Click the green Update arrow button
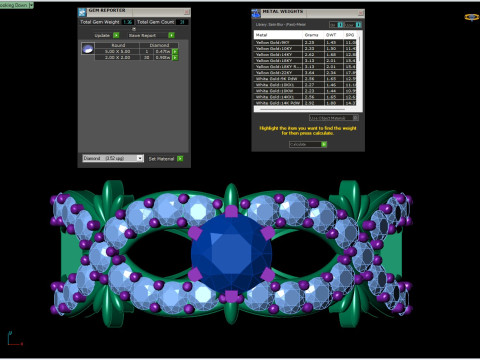Screen dimensions: 480x360 tap(116, 35)
